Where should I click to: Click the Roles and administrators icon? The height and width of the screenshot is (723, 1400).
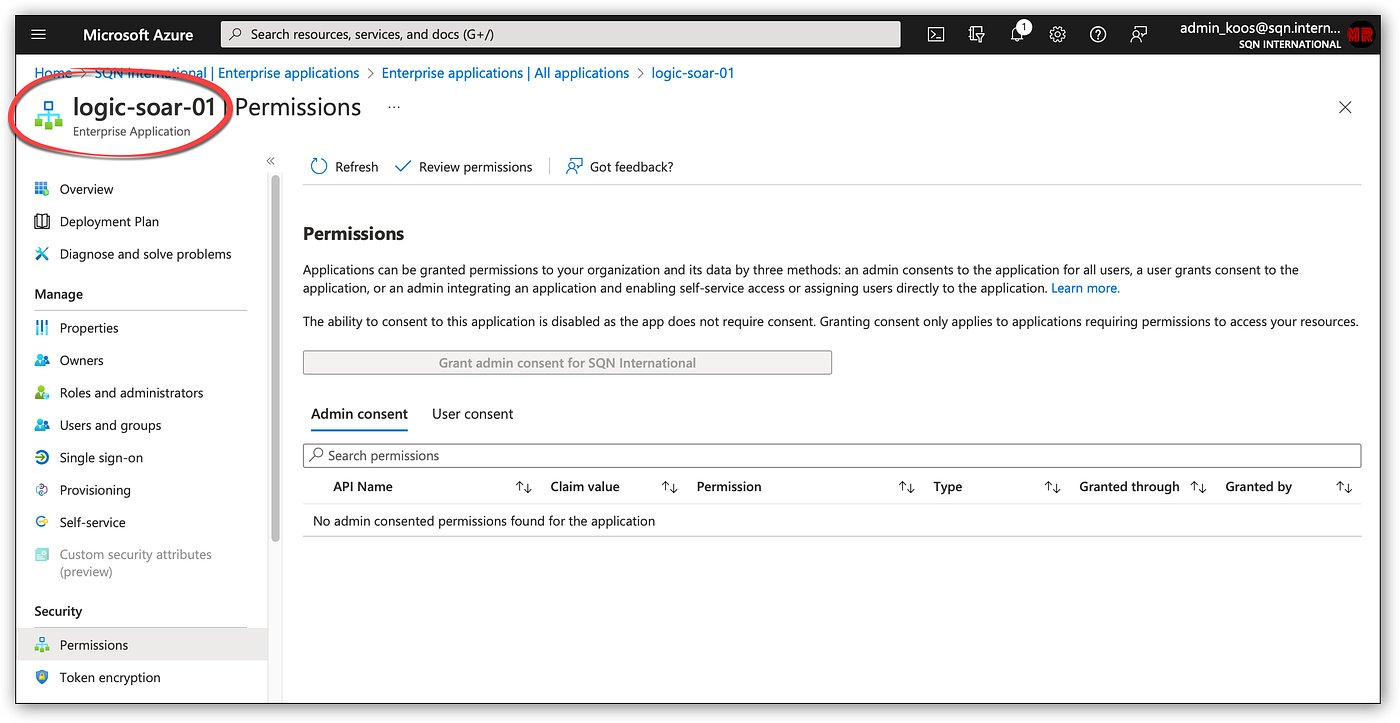tap(42, 393)
